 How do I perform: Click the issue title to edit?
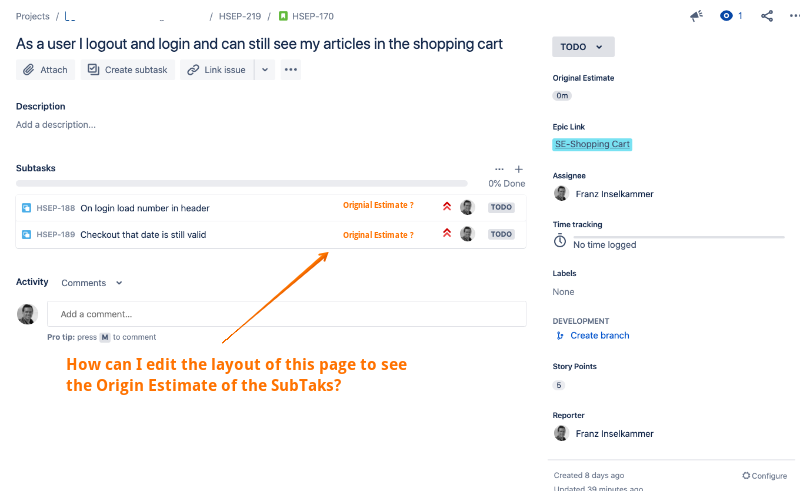pyautogui.click(x=259, y=44)
